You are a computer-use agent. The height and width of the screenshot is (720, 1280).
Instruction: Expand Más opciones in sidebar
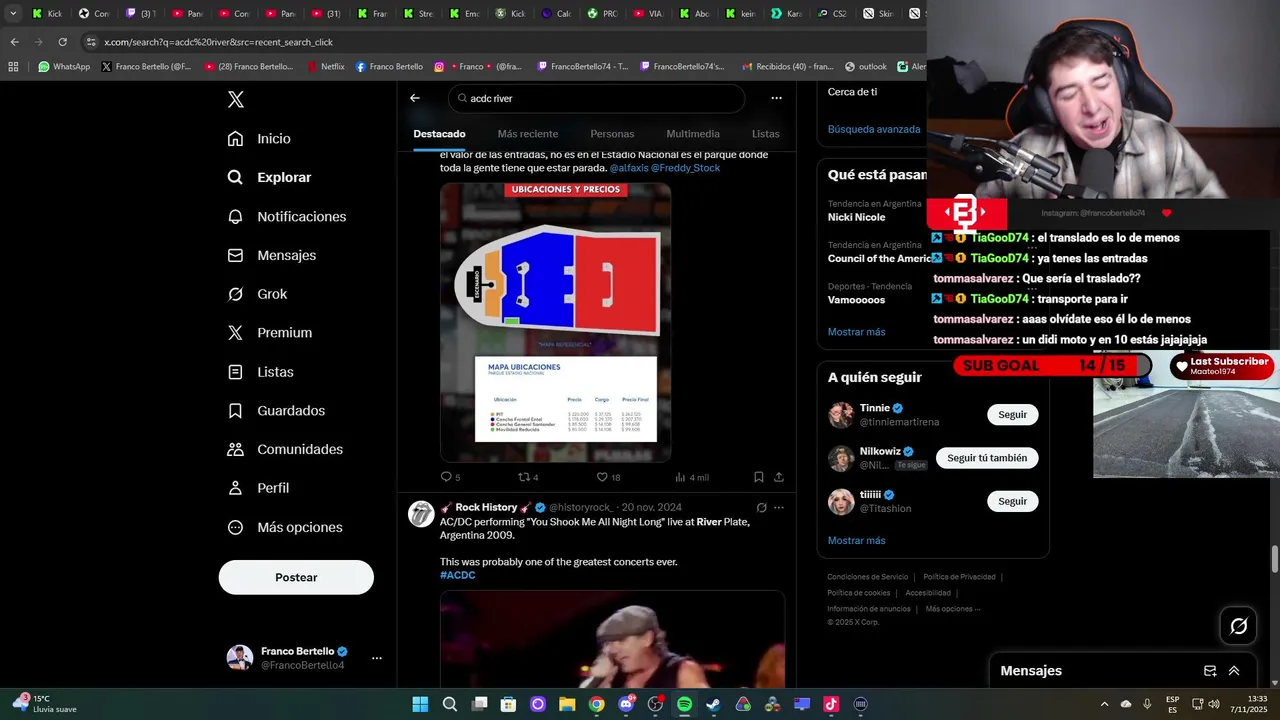point(285,527)
